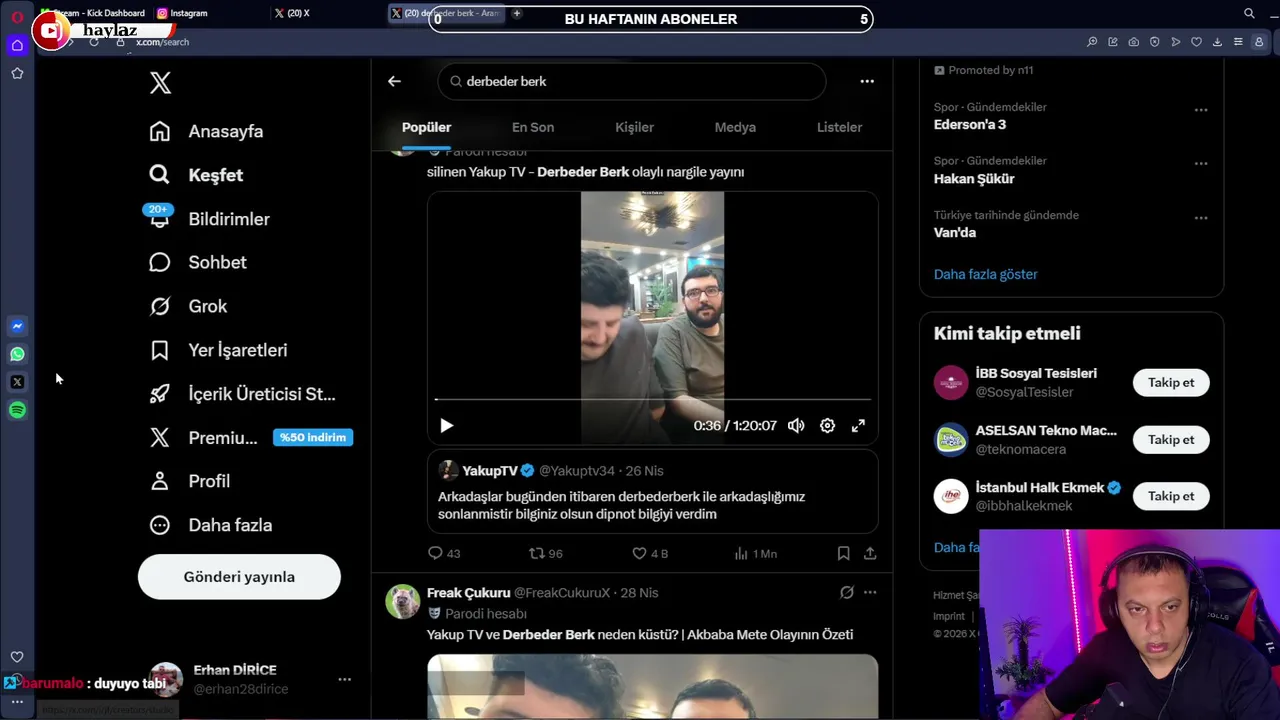Viewport: 1280px width, 720px height.
Task: Open Sohbet messages
Action: 198,262
